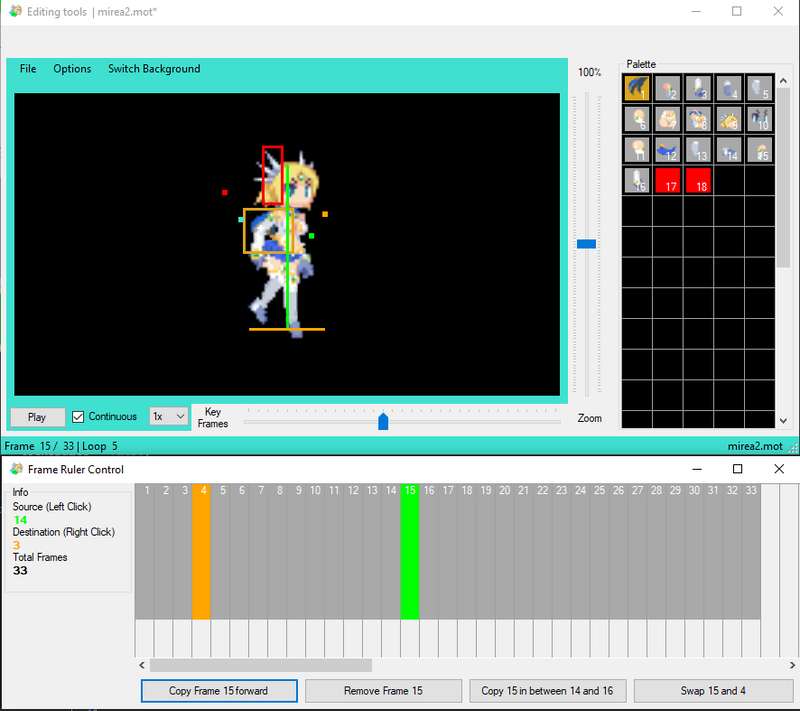800x711 pixels.
Task: Open the File menu
Action: [x=28, y=69]
